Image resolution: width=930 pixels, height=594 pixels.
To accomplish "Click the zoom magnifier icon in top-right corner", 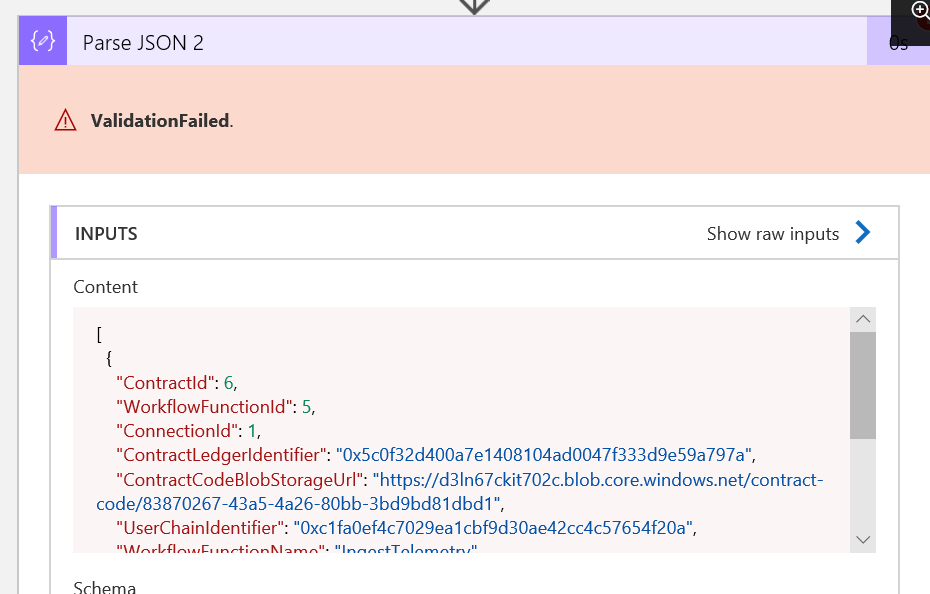I will pos(920,10).
